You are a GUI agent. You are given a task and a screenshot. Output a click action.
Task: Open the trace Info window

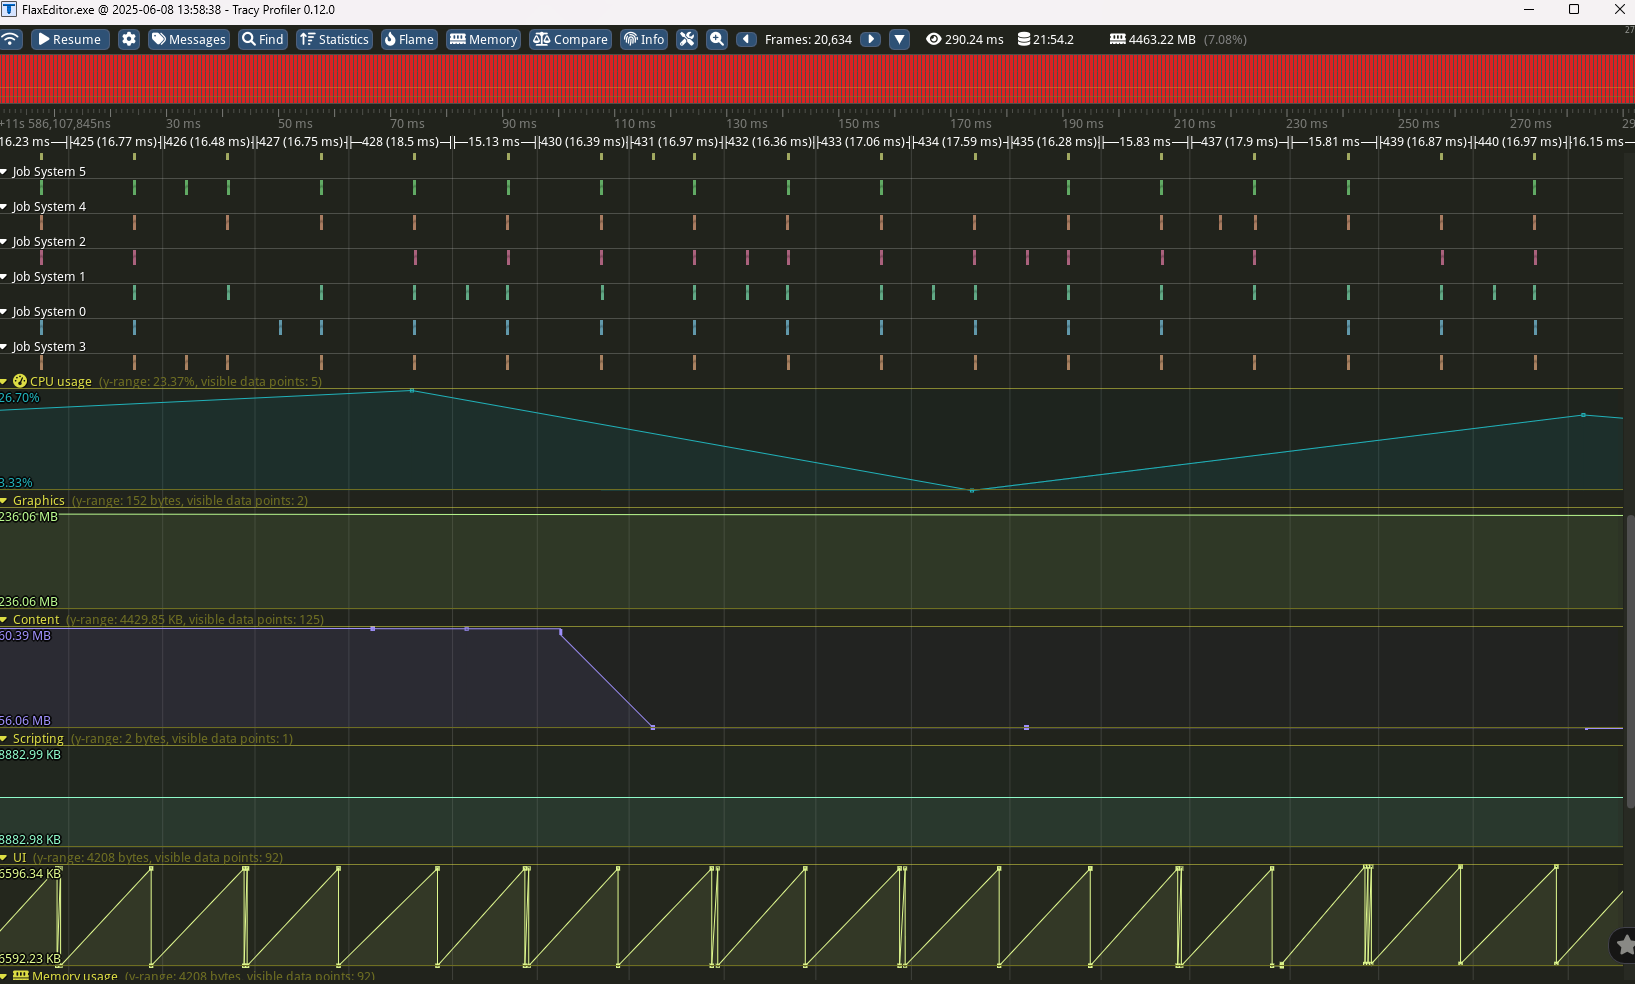click(x=644, y=39)
